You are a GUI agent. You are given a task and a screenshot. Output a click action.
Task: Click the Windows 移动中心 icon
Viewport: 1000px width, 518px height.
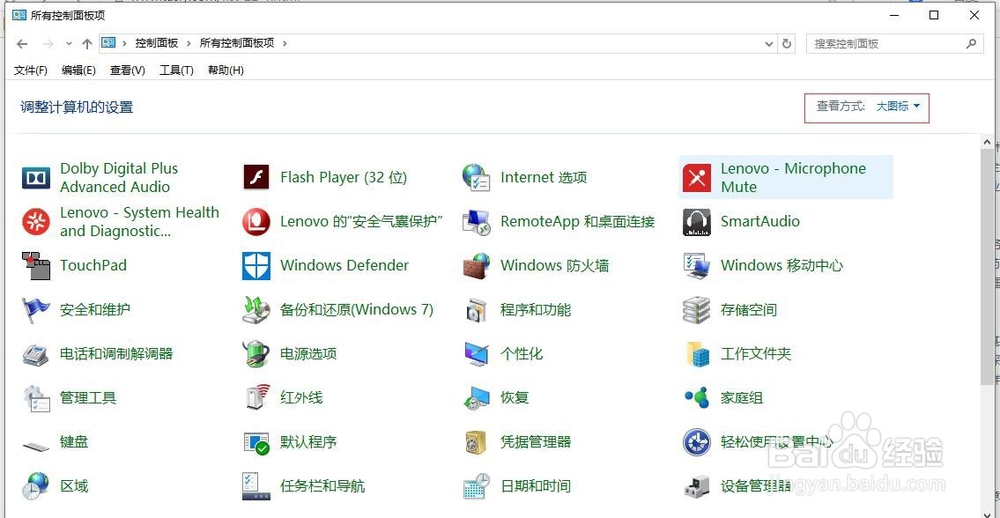pos(696,265)
